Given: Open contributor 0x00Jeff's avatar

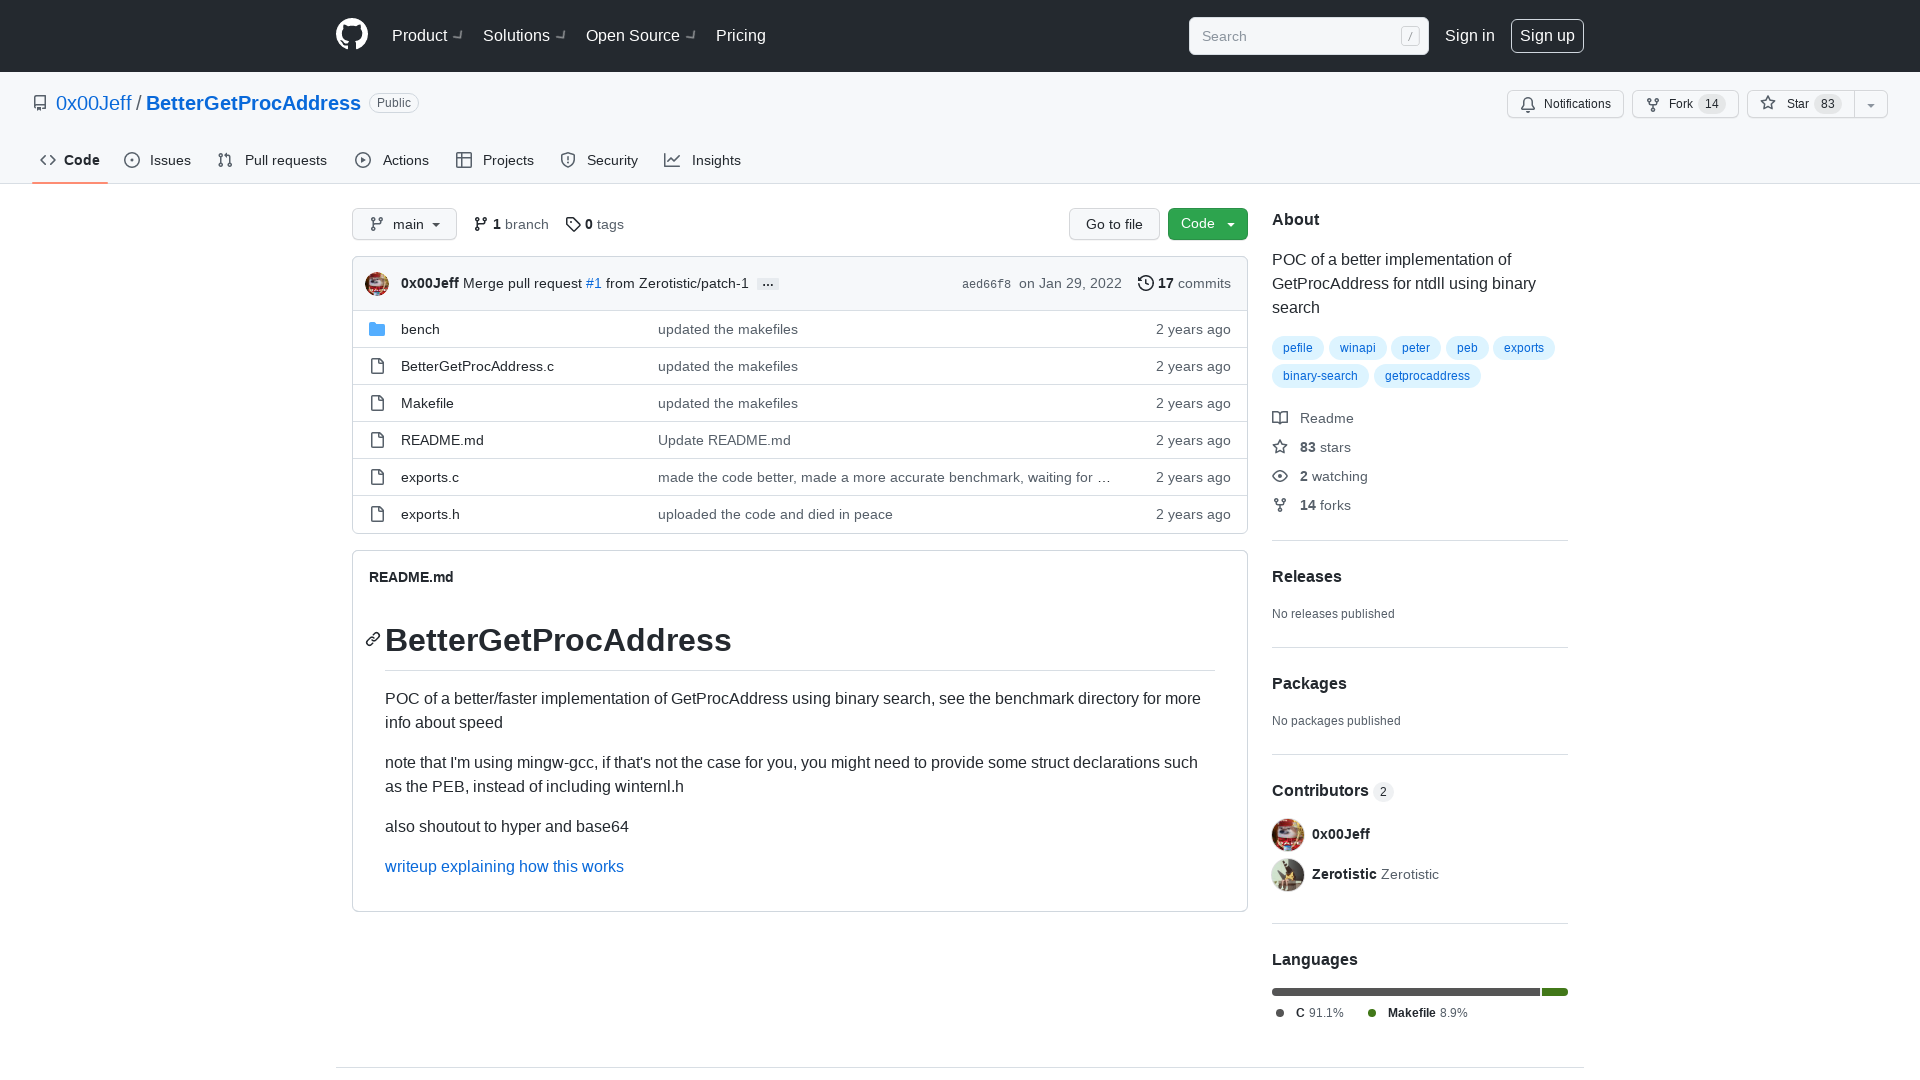Looking at the screenshot, I should click(x=1288, y=835).
